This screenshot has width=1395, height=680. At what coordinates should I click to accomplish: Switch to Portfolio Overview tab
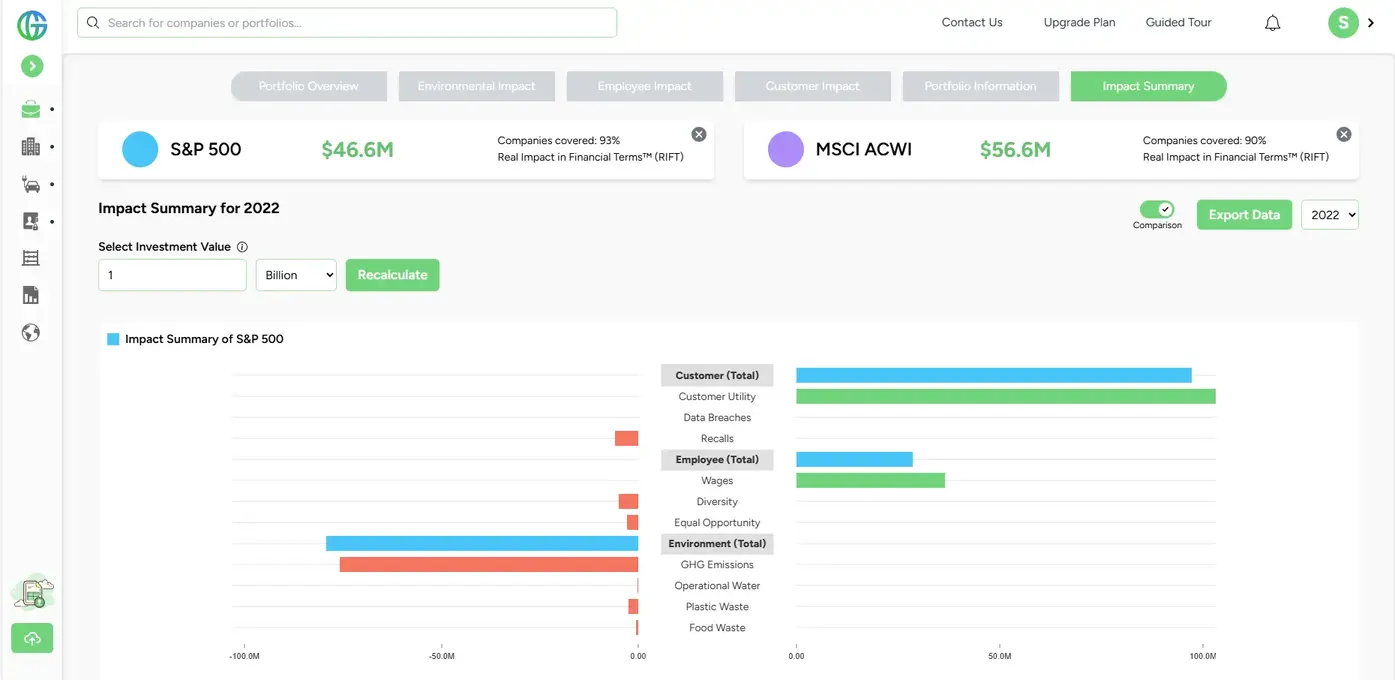(309, 86)
